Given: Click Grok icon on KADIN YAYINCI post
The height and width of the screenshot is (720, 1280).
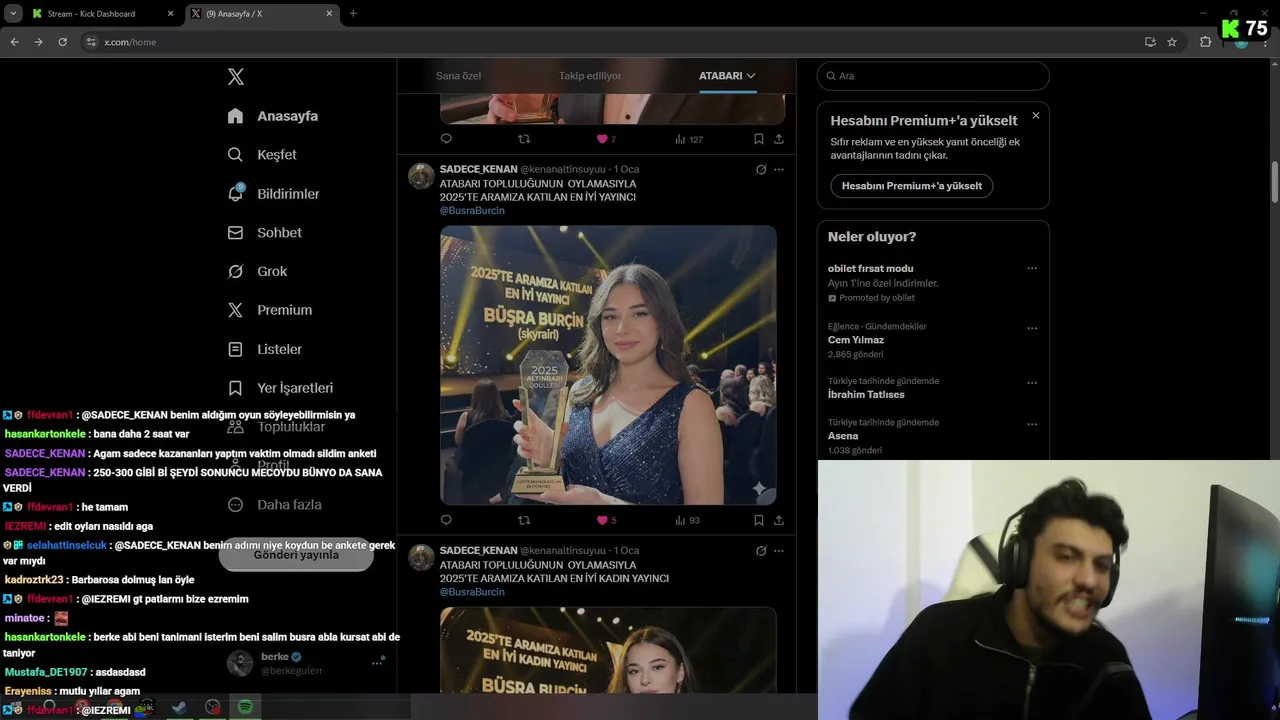Looking at the screenshot, I should (x=761, y=551).
